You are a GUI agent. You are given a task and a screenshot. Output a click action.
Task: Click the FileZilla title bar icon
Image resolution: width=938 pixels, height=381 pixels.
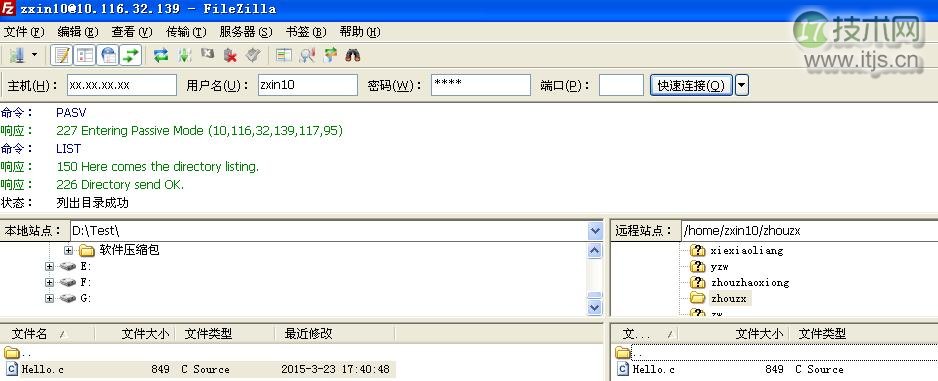(8, 9)
